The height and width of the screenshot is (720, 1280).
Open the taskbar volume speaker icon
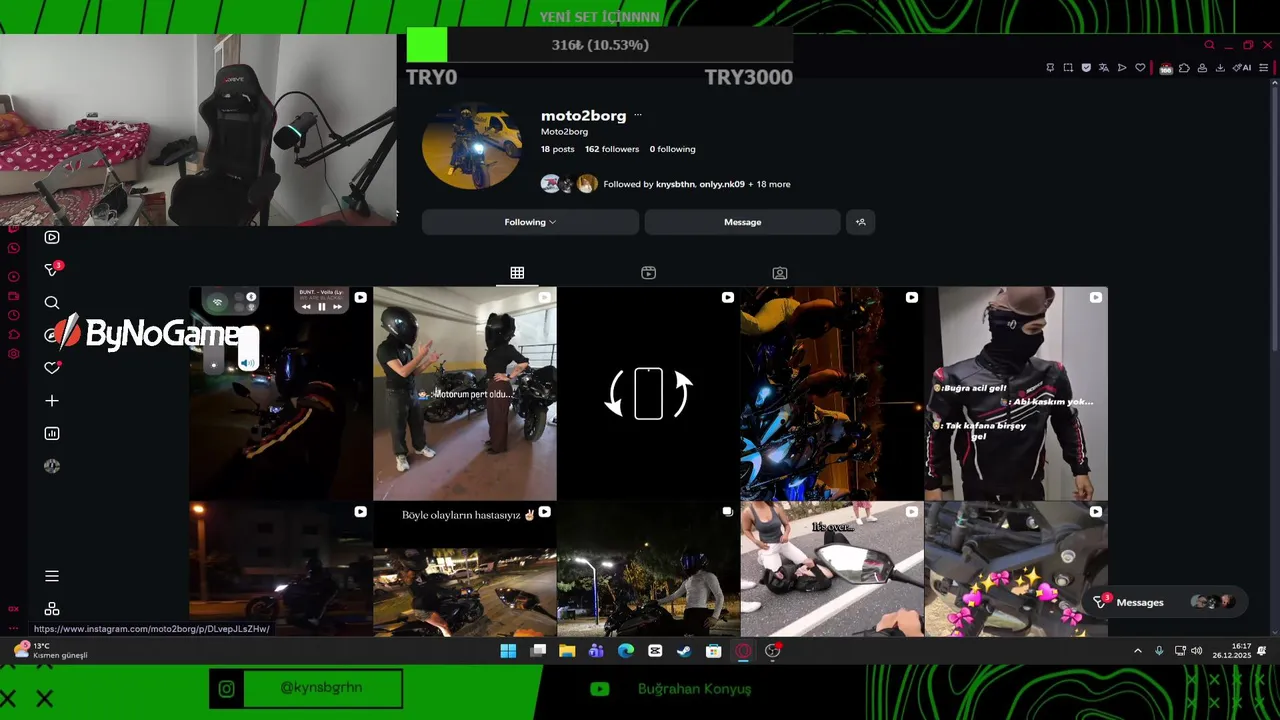(x=1196, y=651)
